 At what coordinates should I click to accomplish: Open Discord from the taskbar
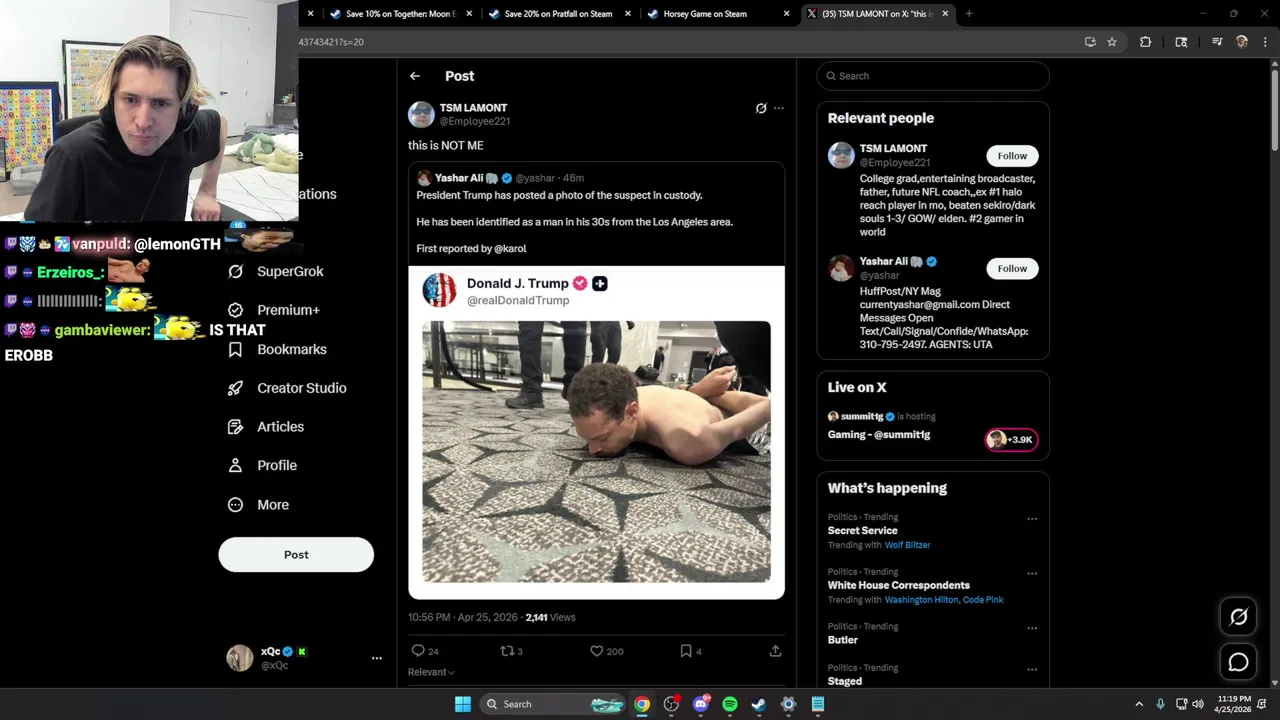tap(701, 704)
